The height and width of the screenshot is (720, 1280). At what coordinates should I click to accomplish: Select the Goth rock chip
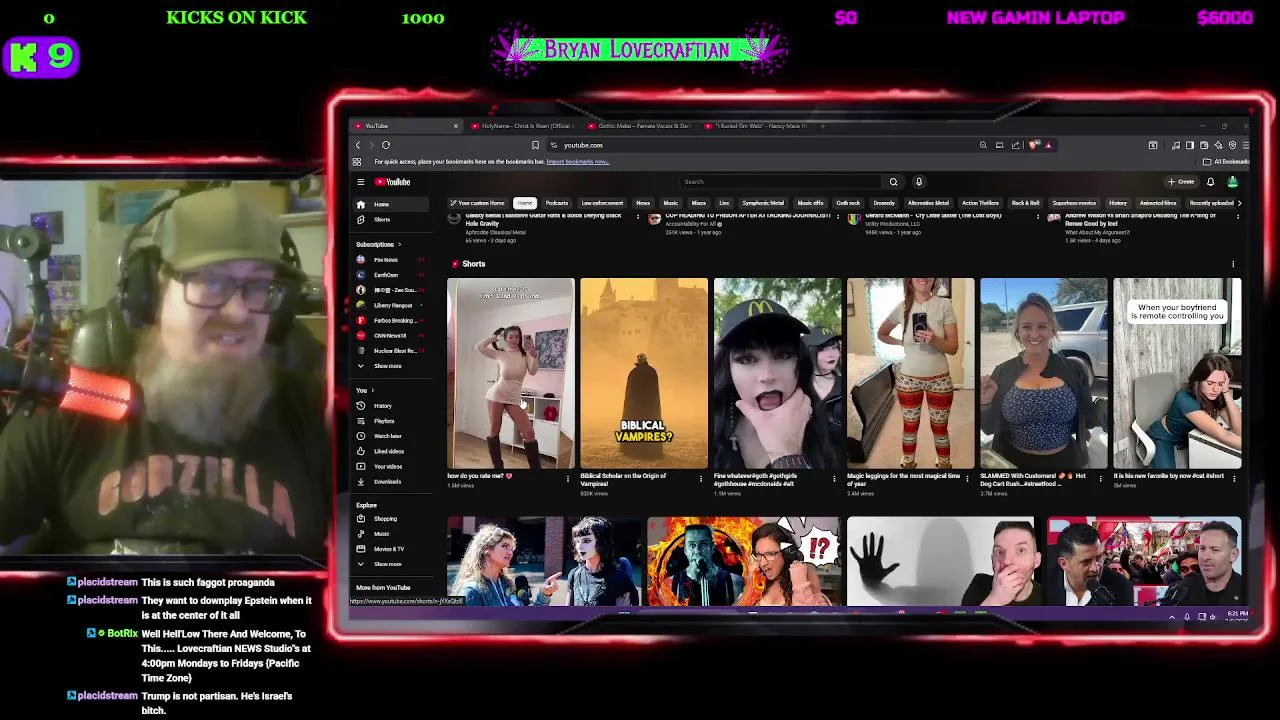pos(848,203)
